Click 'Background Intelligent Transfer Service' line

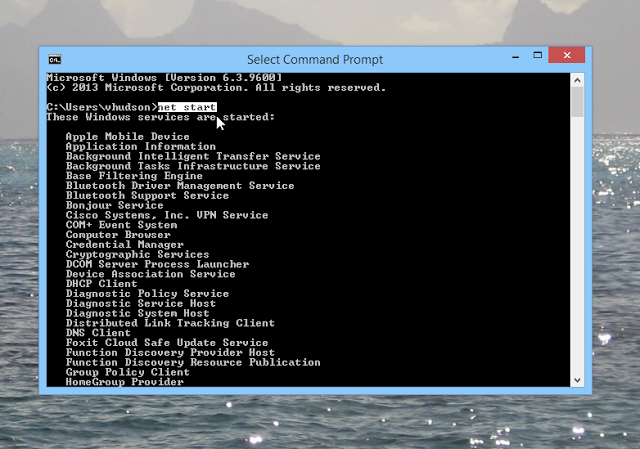coord(193,156)
